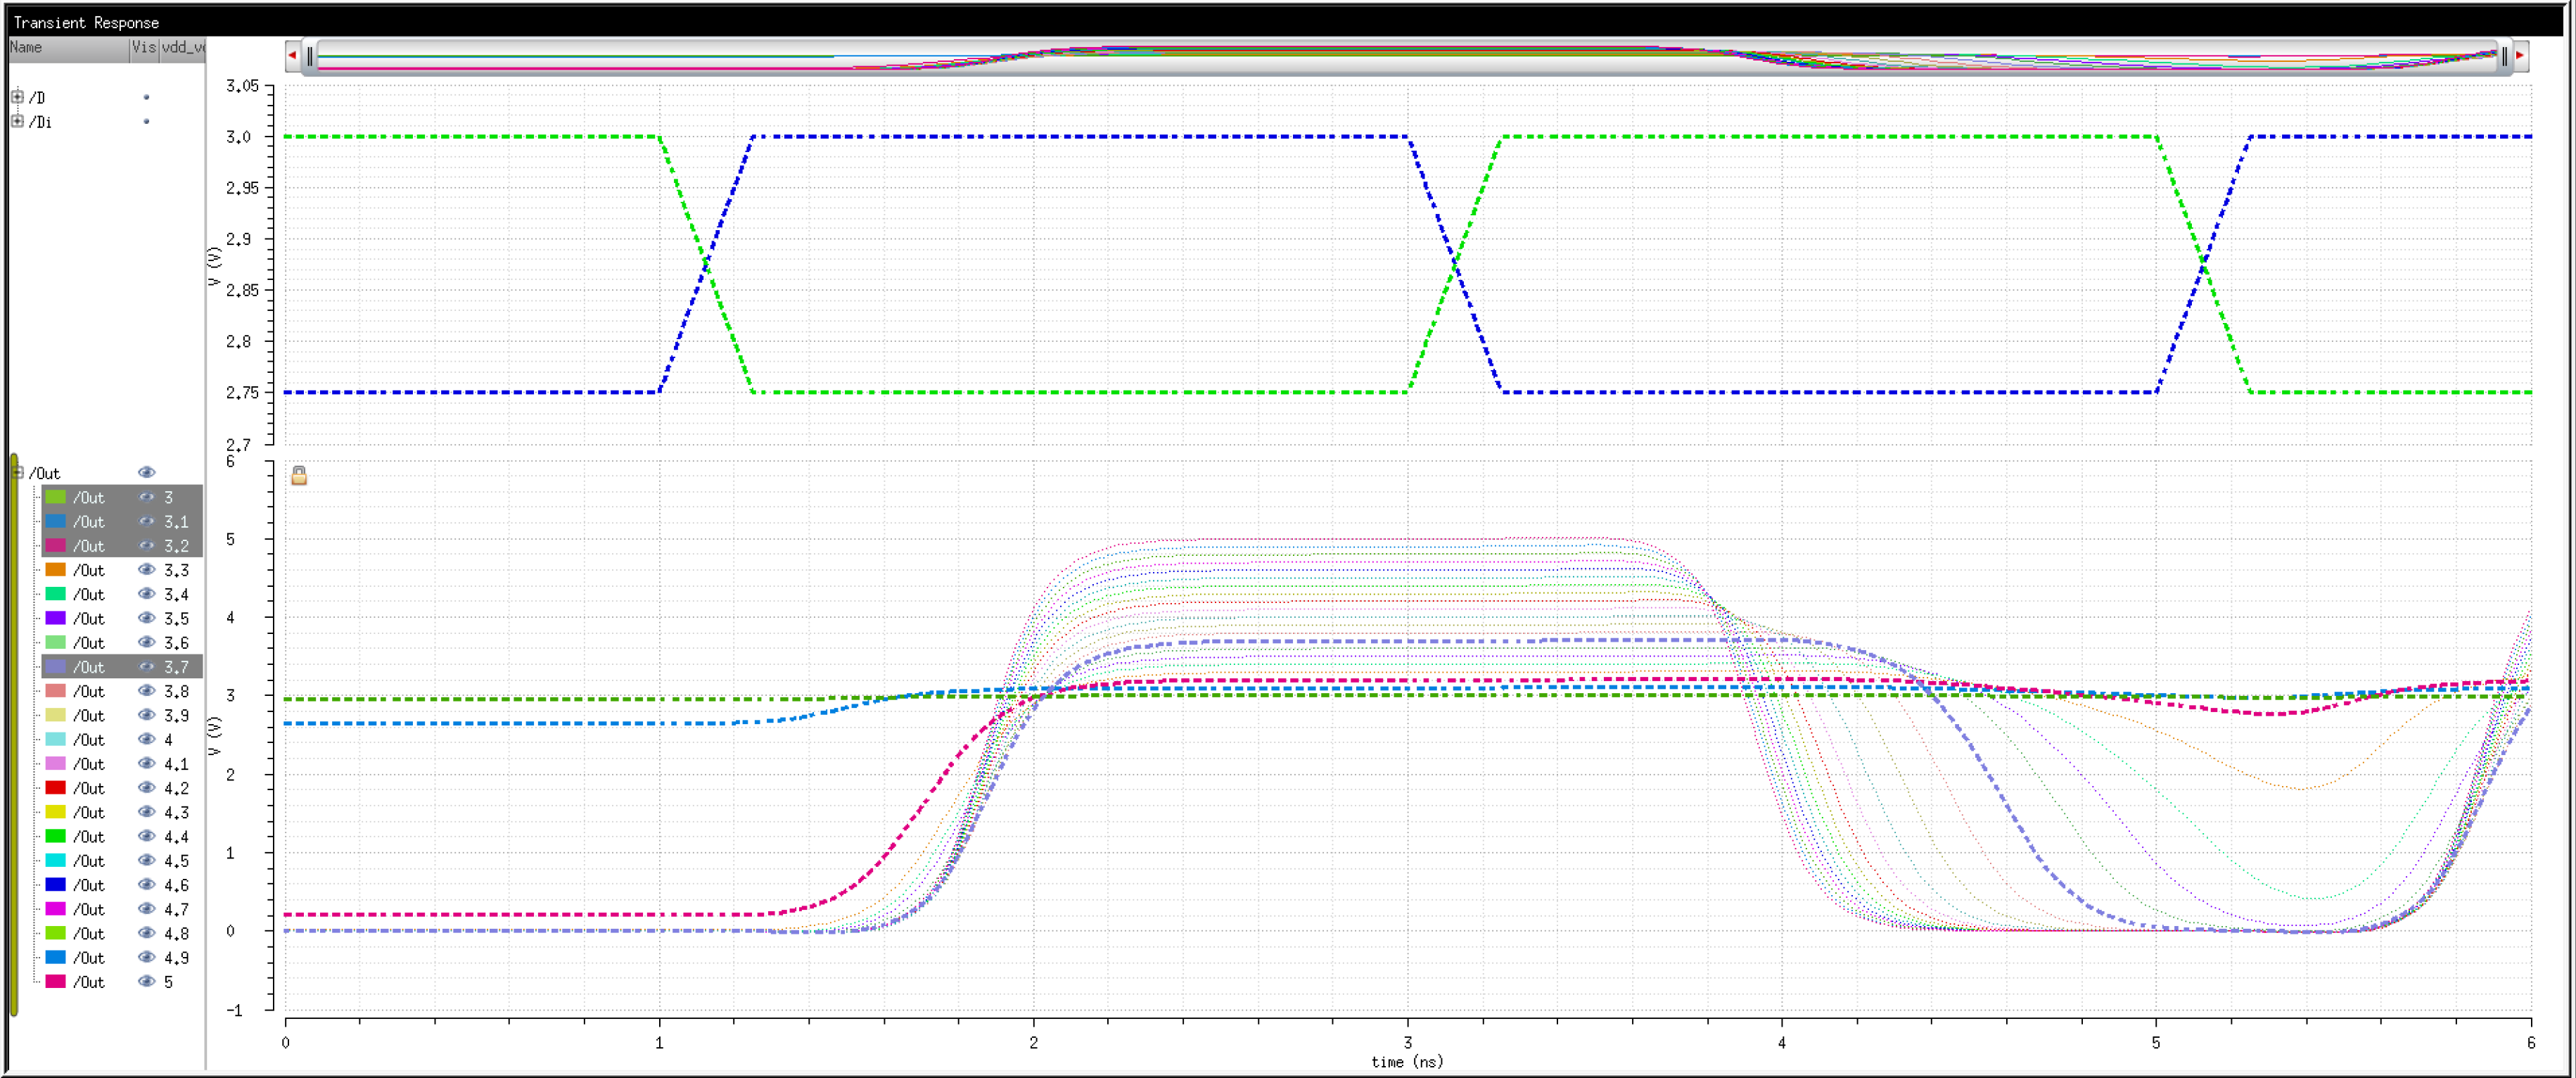Click the left grip handle of the zoom bar
Viewport: 2576px width, 1078px height.
310,57
